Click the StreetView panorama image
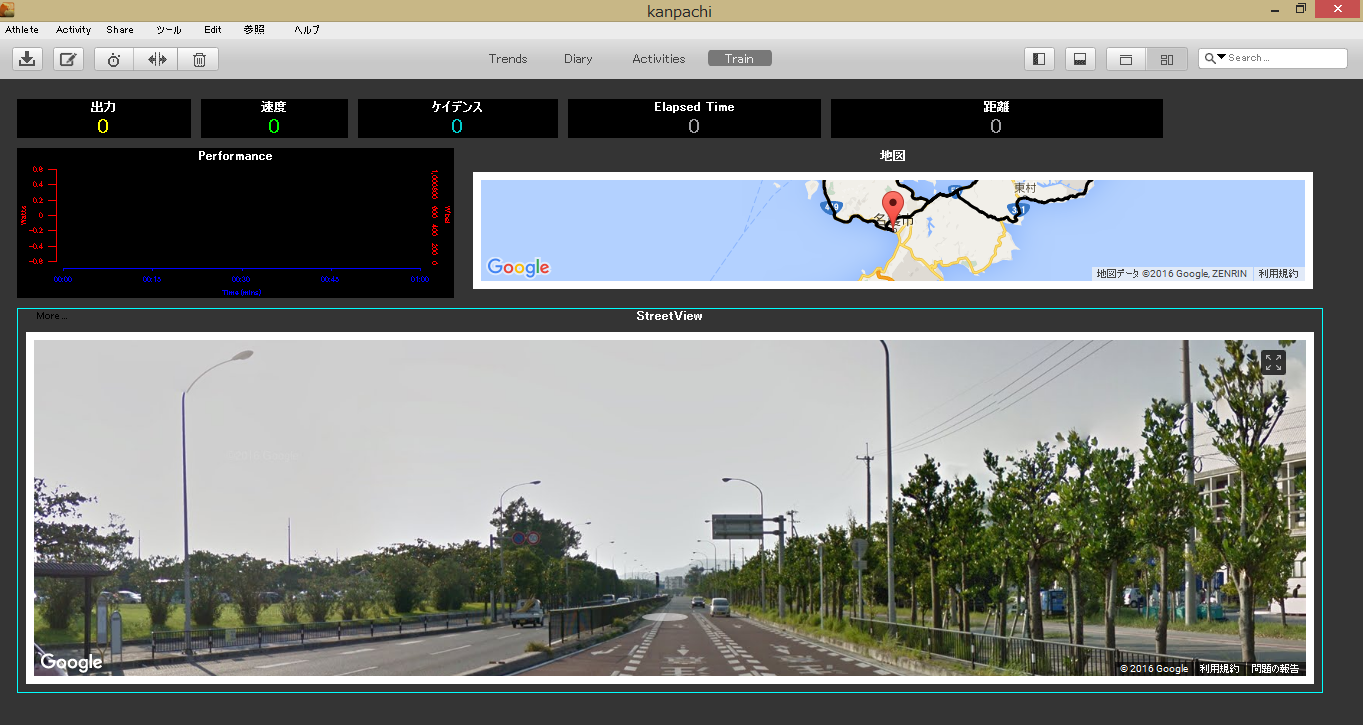 [670, 508]
